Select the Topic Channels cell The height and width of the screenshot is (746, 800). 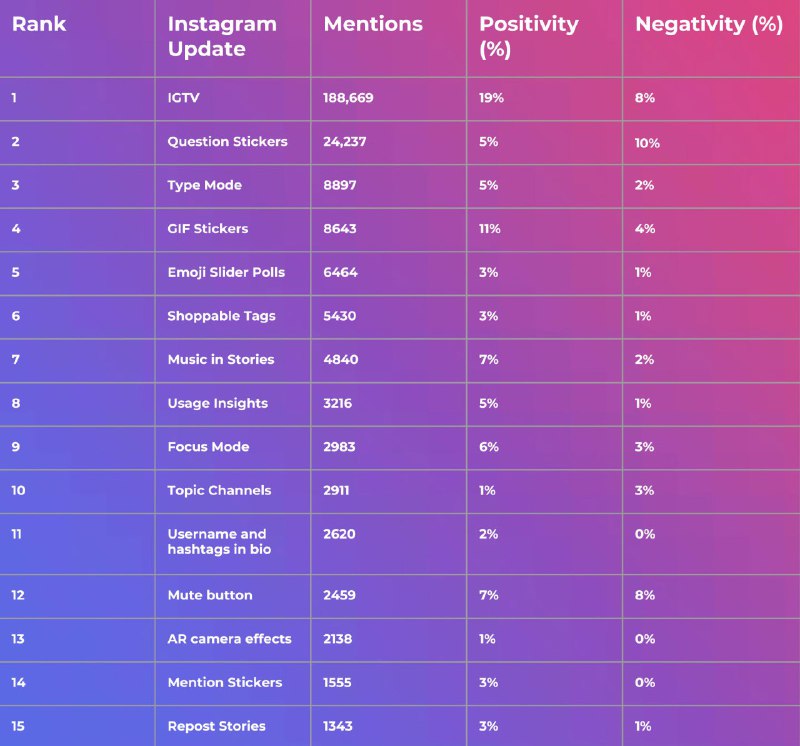coord(219,490)
